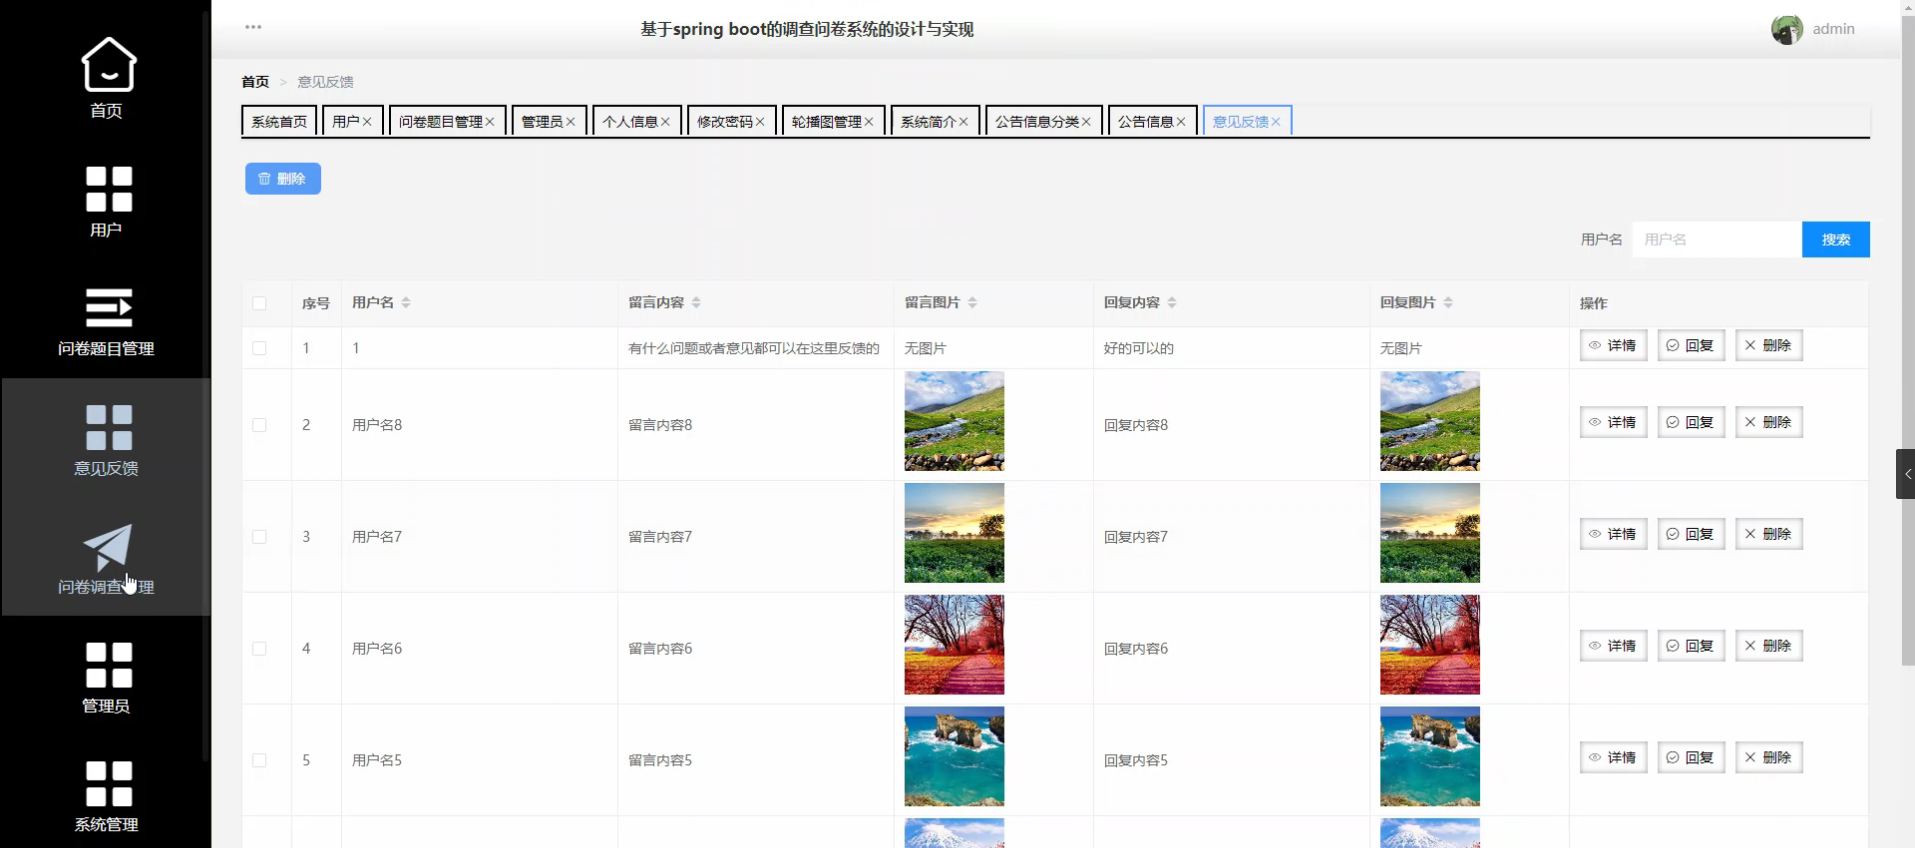Close the 管理员 tab
Image resolution: width=1915 pixels, height=848 pixels.
click(x=571, y=122)
